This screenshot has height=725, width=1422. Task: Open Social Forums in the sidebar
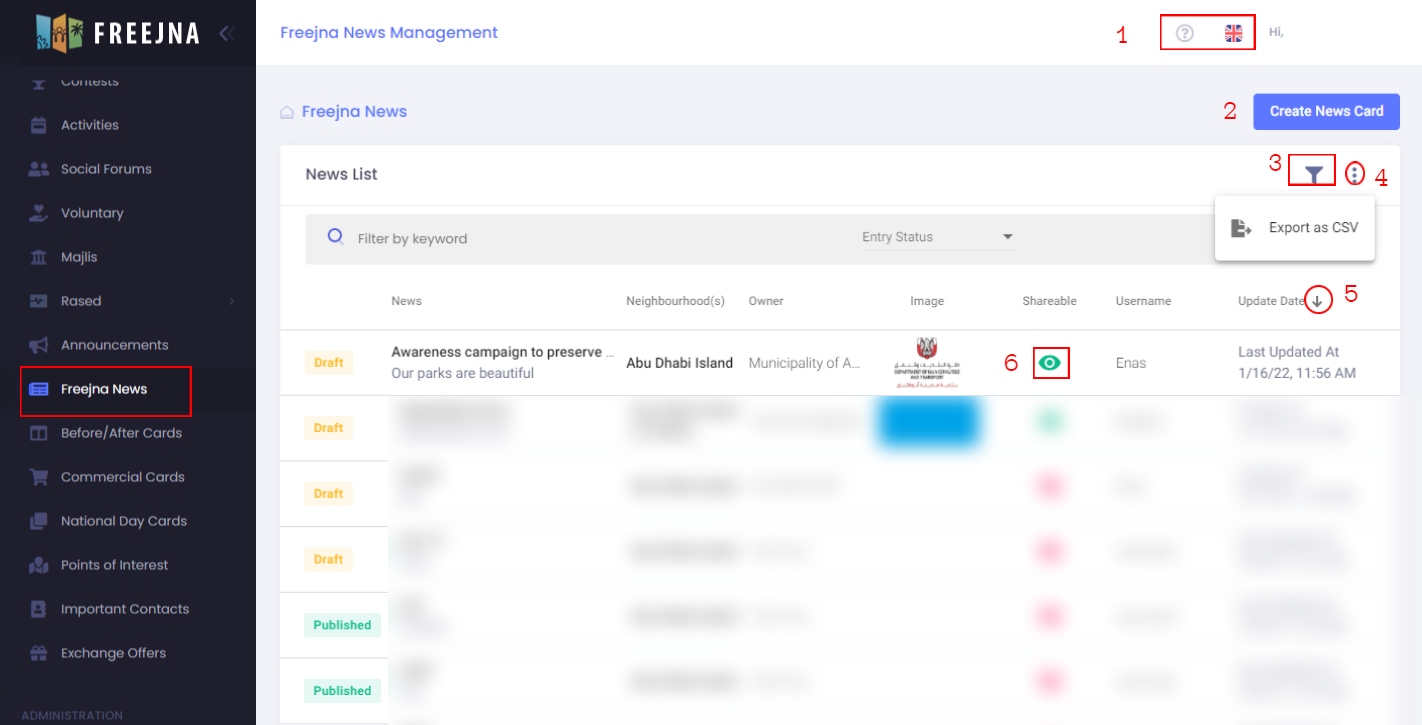pos(106,169)
